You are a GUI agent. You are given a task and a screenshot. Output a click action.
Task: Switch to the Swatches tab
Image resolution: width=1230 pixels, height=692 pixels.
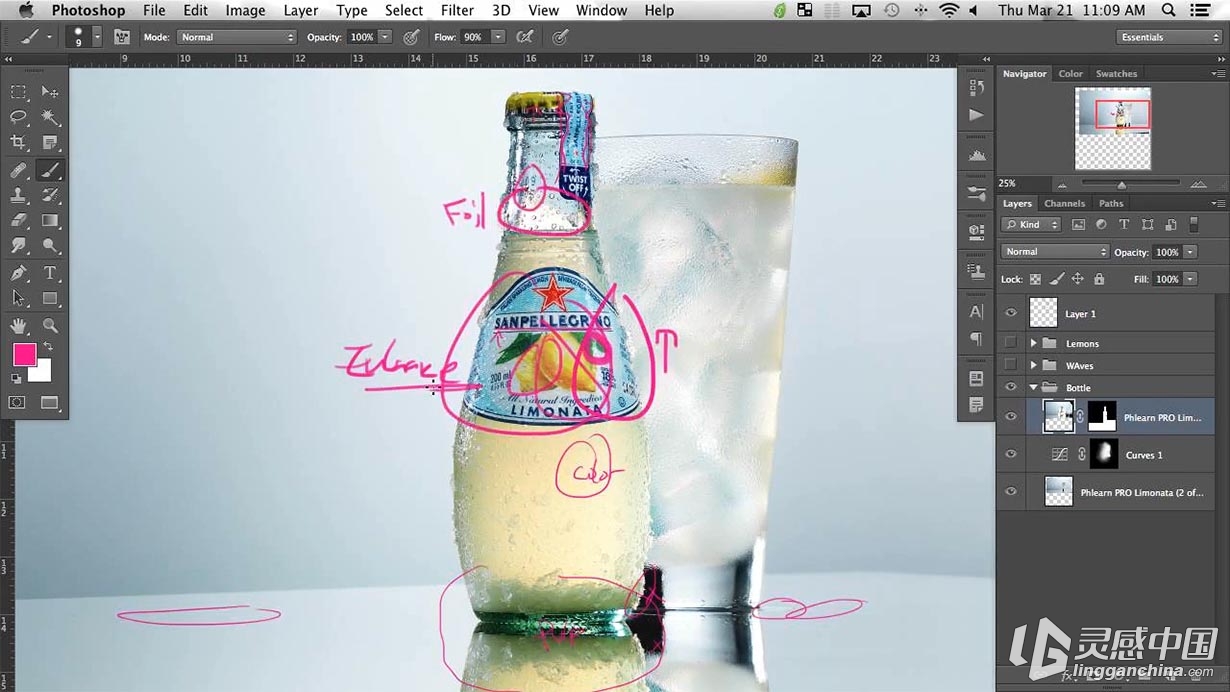click(x=1116, y=73)
